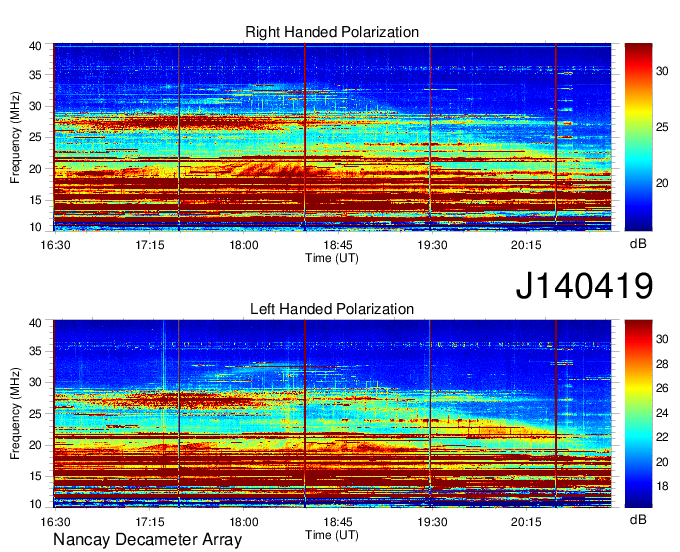Click the 35 MHz tick on Right Handed plot
Viewport: 680px width, 552px height.
coord(36,75)
